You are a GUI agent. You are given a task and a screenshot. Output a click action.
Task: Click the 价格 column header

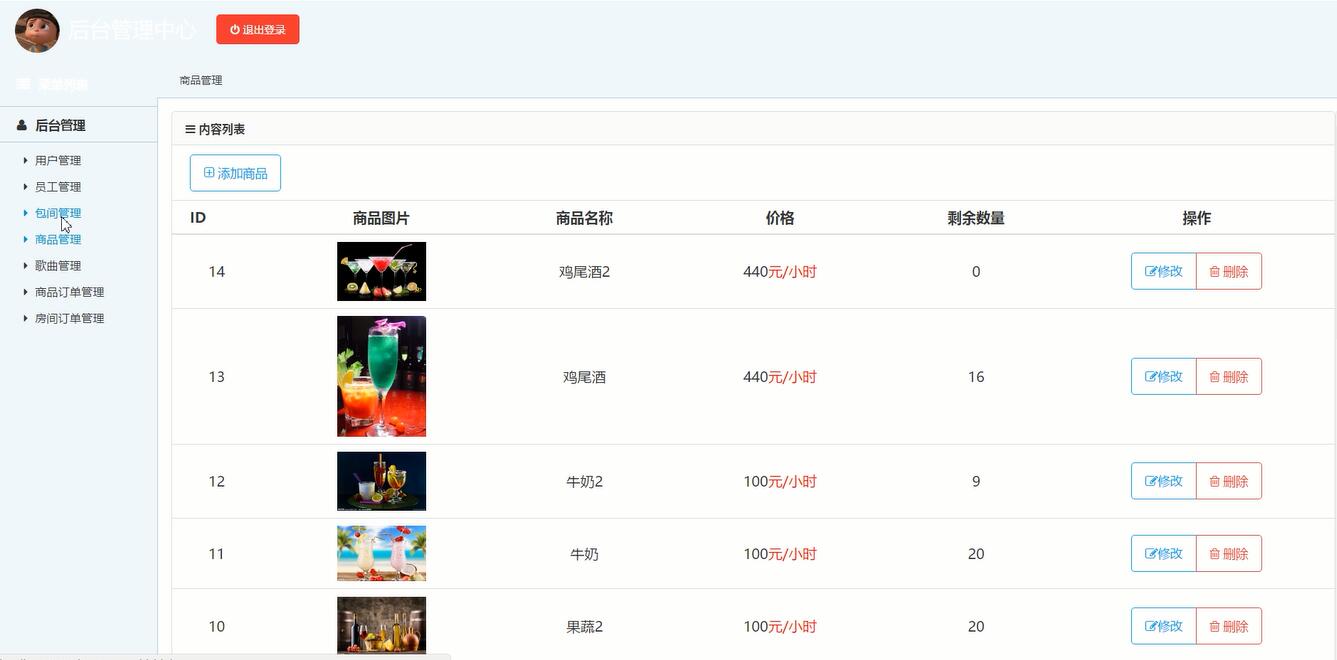coord(780,218)
